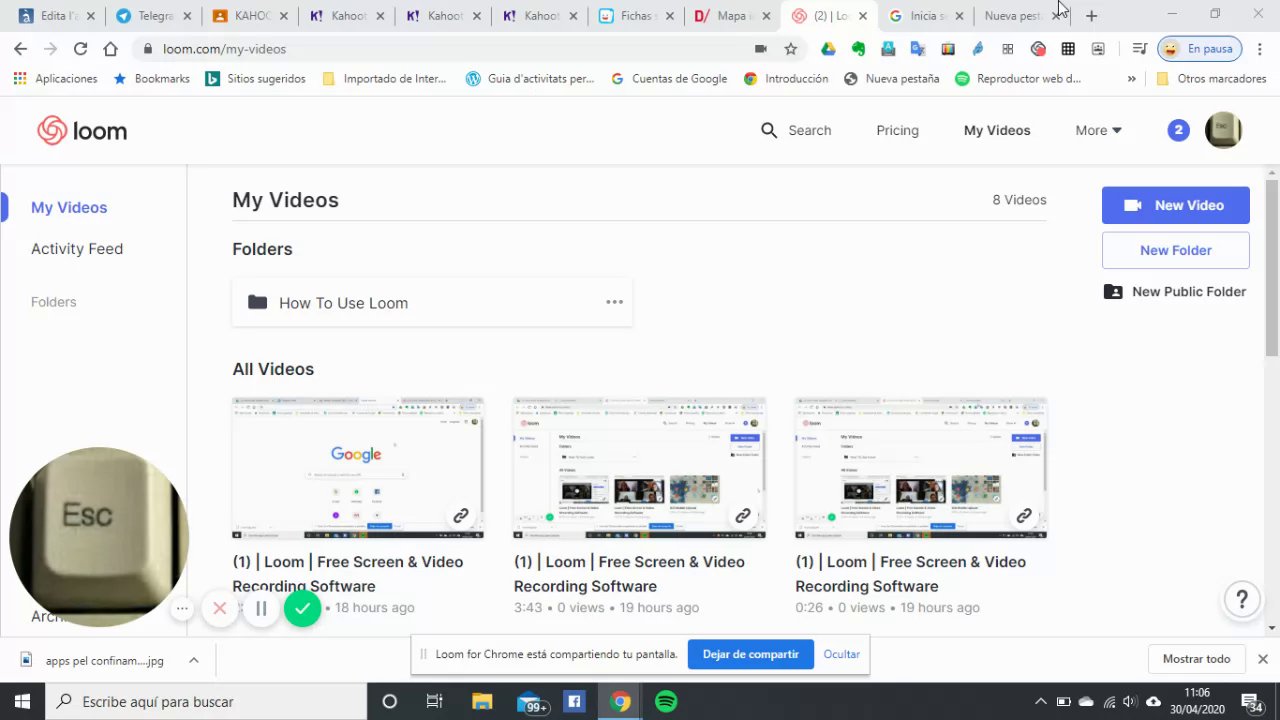Close the downloads bar
Screen dimensions: 1280x720
[1263, 659]
